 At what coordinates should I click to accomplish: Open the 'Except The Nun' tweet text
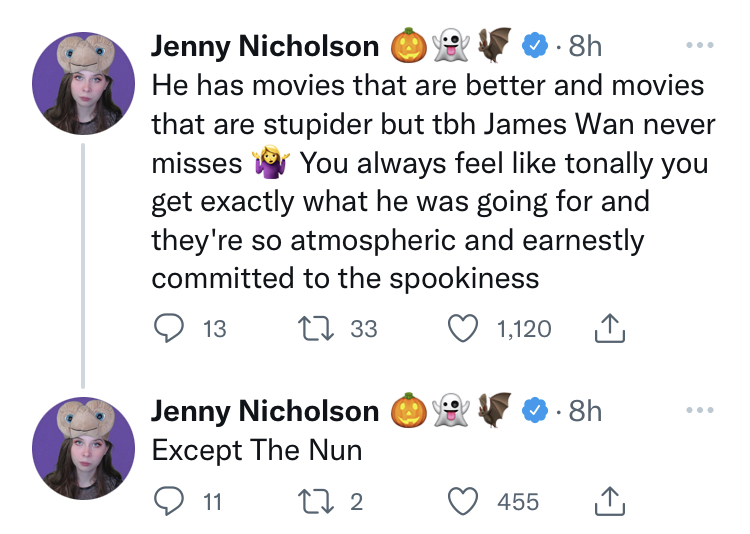[x=256, y=450]
